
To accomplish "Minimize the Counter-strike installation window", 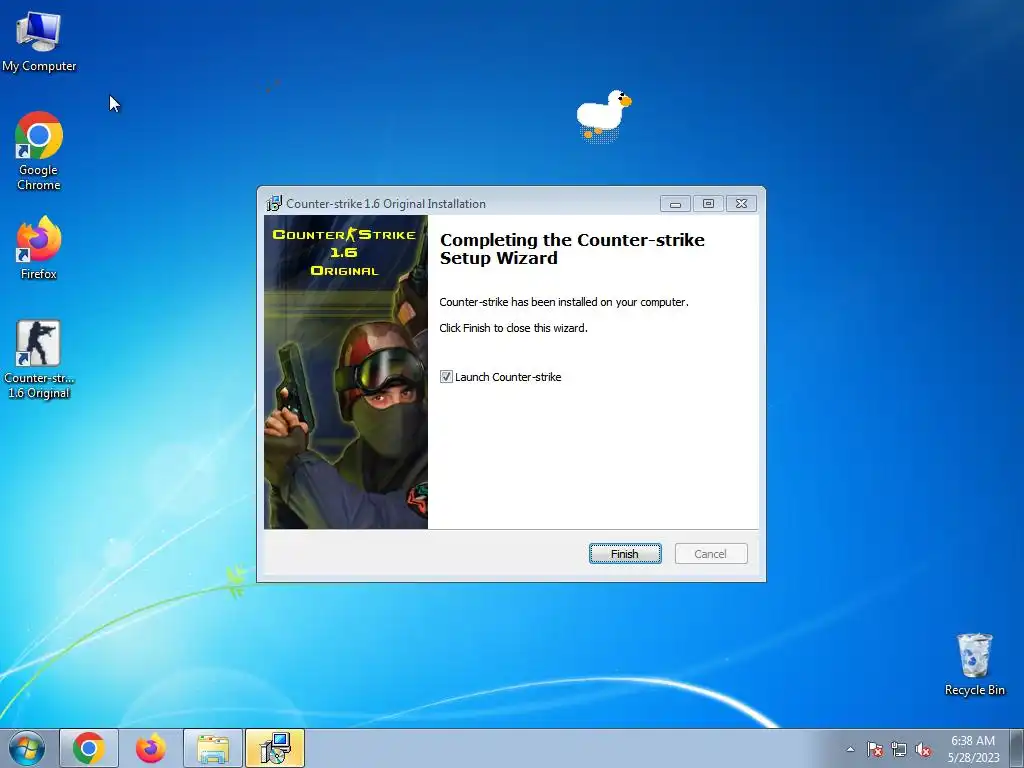I will click(x=675, y=204).
